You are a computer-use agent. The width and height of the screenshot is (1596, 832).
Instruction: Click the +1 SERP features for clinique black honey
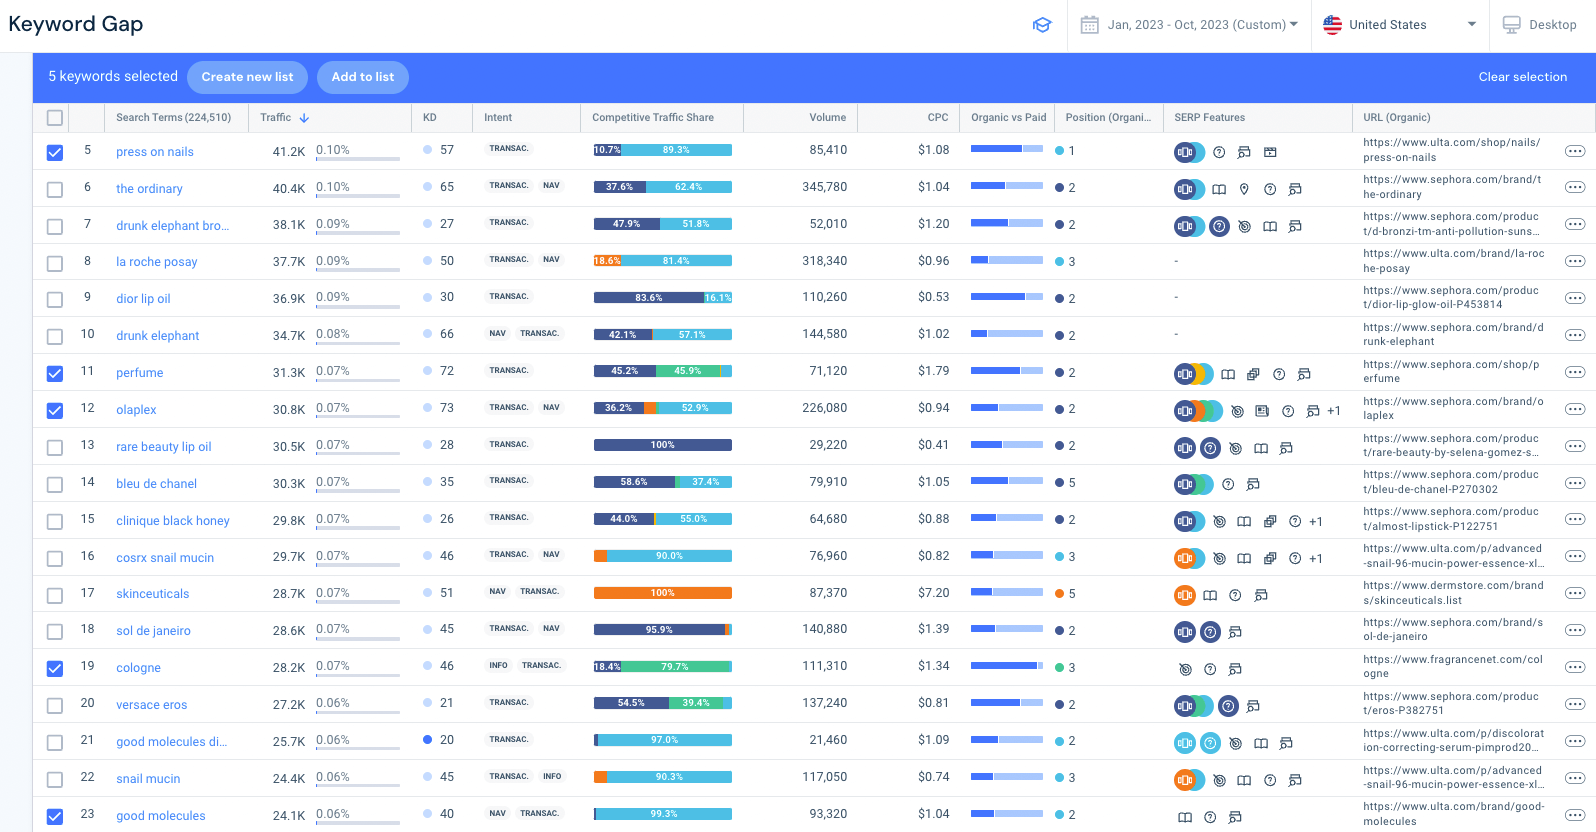point(1316,521)
